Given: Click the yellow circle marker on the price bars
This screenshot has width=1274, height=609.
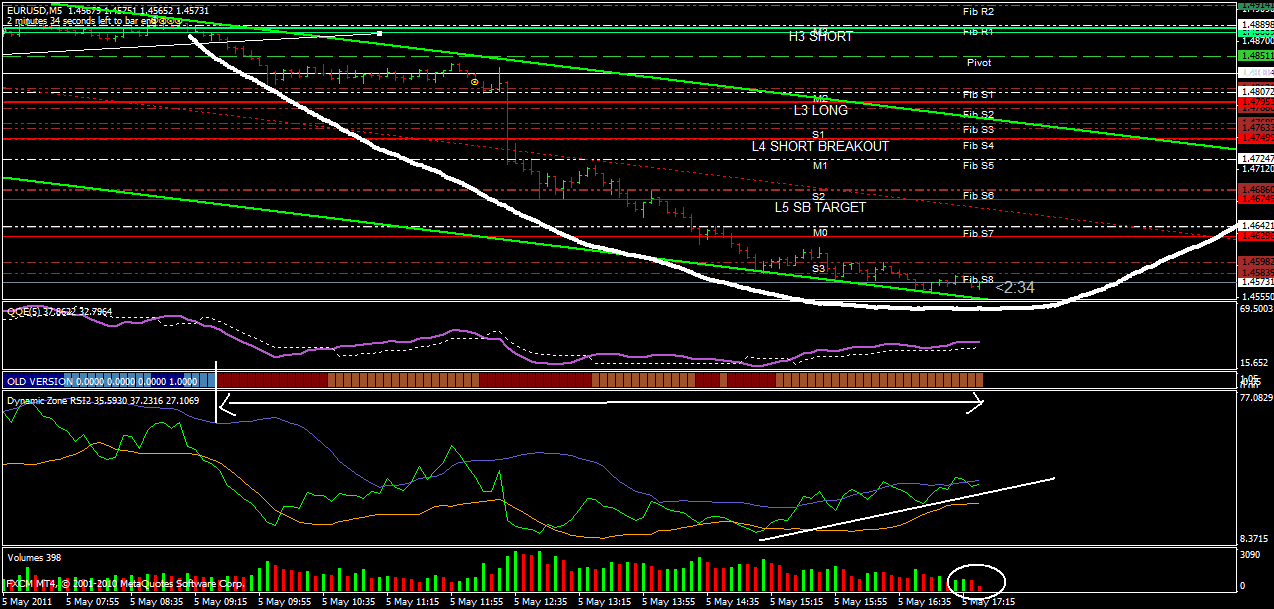Looking at the screenshot, I should coord(476,82).
